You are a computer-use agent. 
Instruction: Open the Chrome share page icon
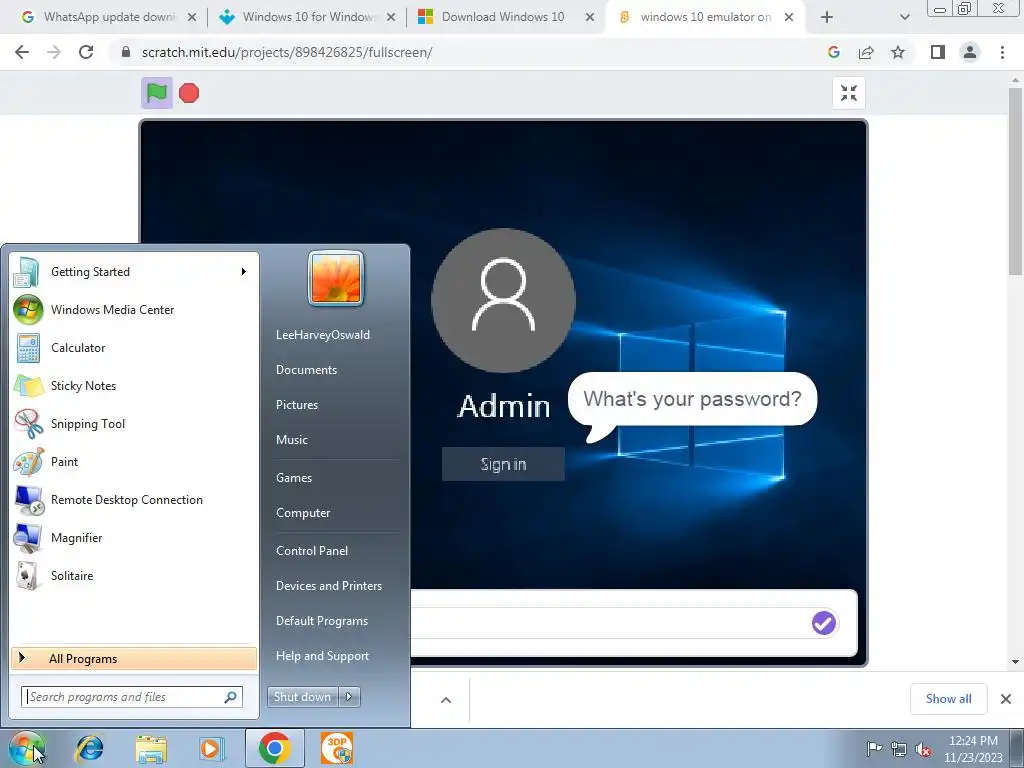click(x=866, y=52)
